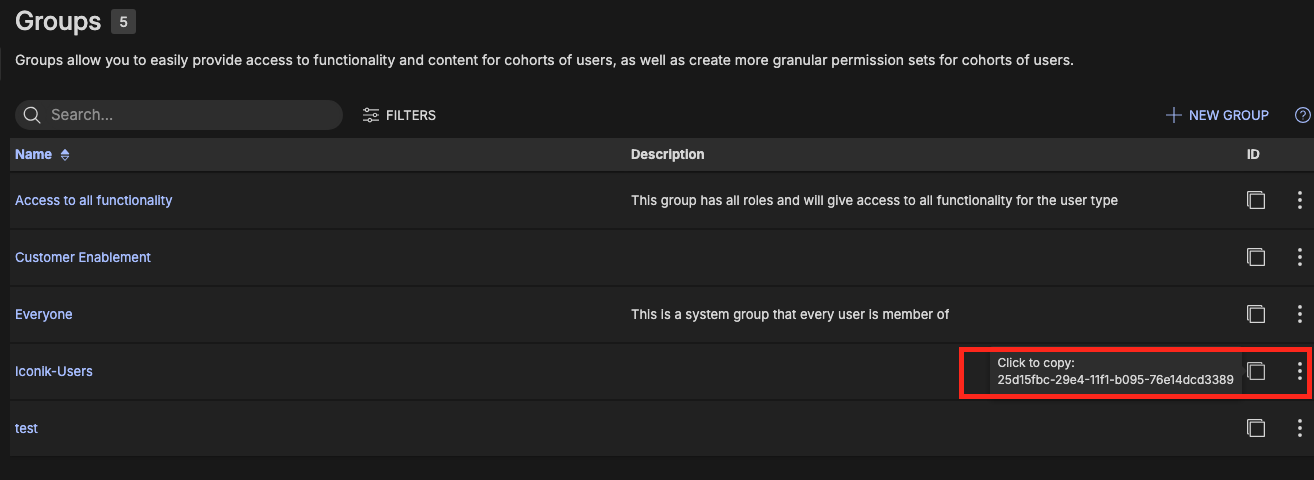Open the Access to all functionality group
The image size is (1314, 480).
[x=93, y=200]
